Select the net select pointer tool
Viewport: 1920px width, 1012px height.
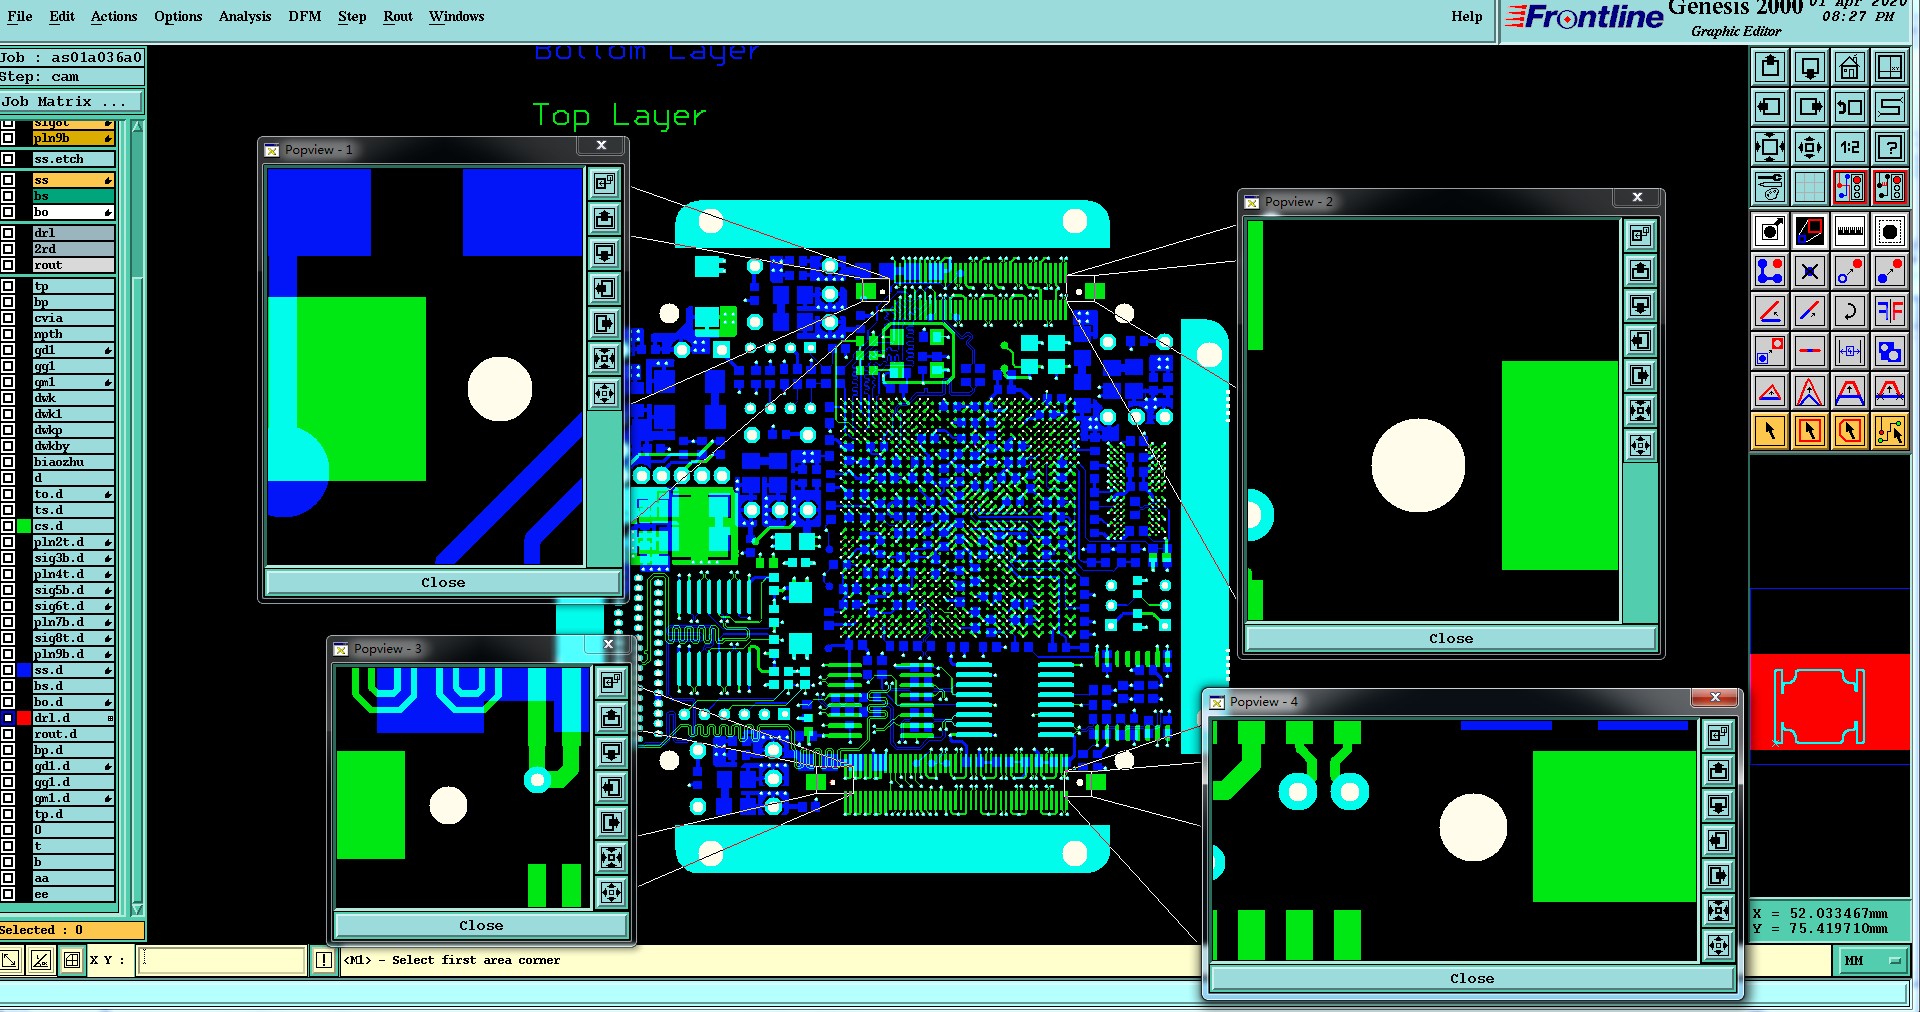pos(1890,431)
